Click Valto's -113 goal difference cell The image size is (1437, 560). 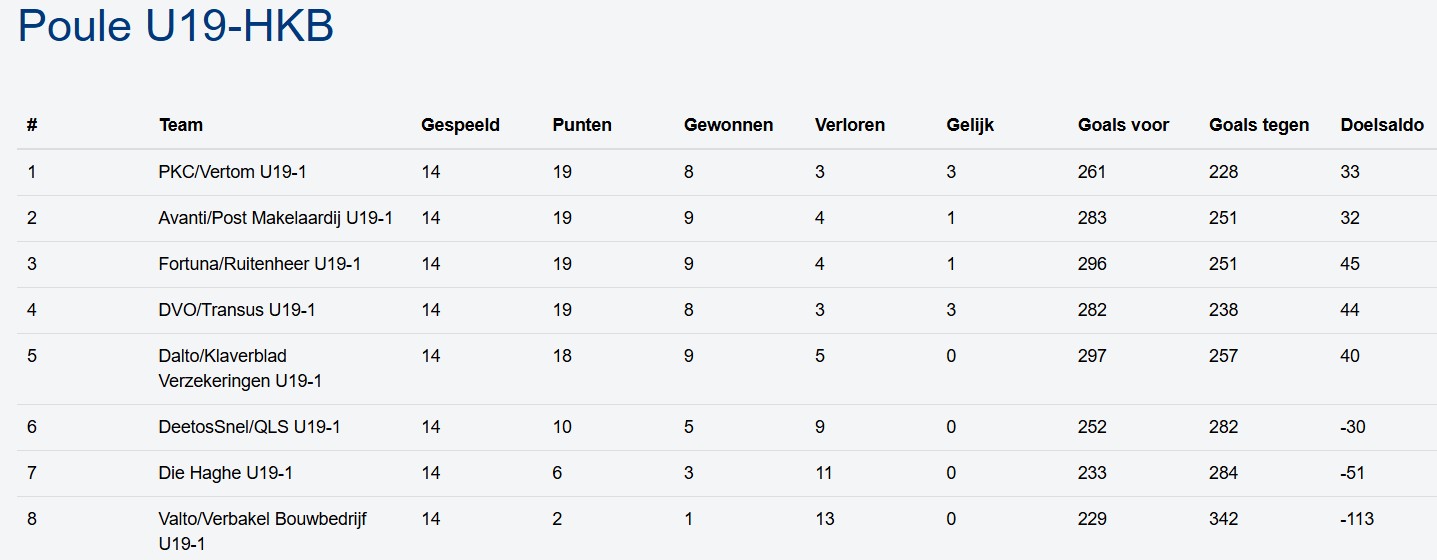pos(1357,519)
